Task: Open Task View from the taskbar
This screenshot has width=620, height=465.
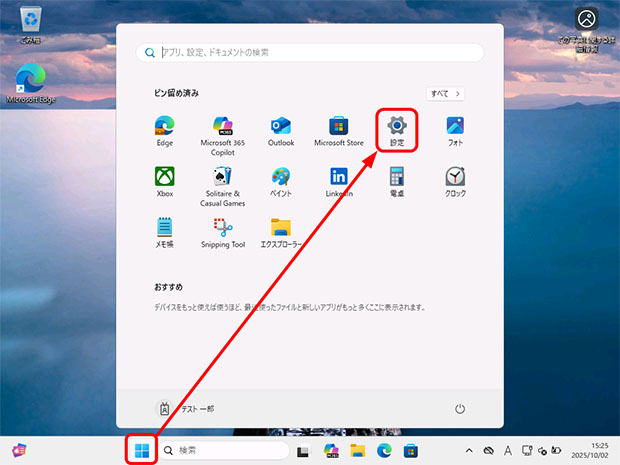Action: pyautogui.click(x=303, y=451)
